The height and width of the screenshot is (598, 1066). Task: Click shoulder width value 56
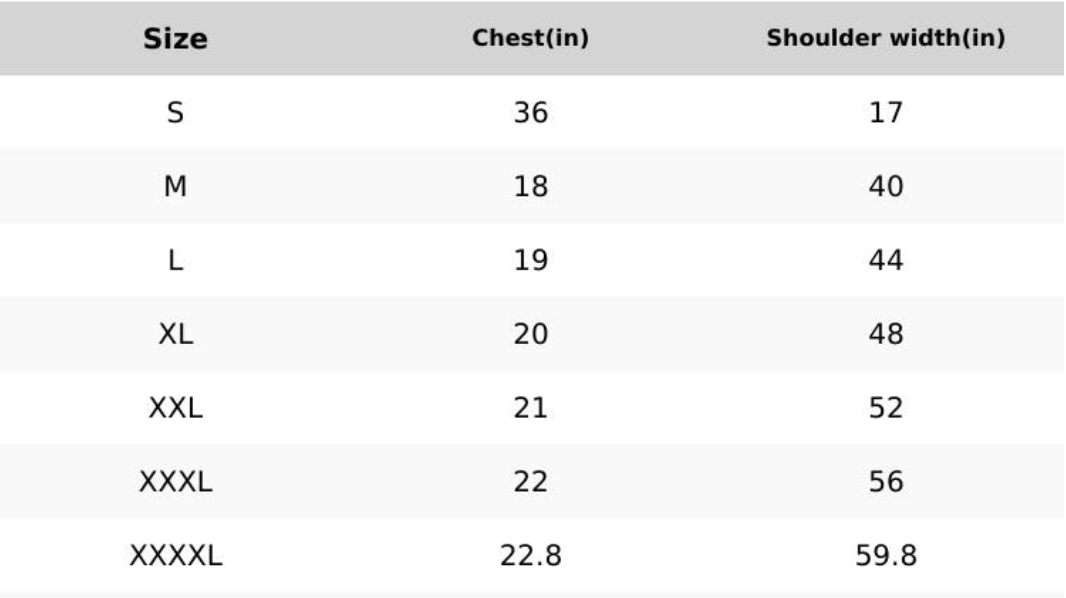886,482
